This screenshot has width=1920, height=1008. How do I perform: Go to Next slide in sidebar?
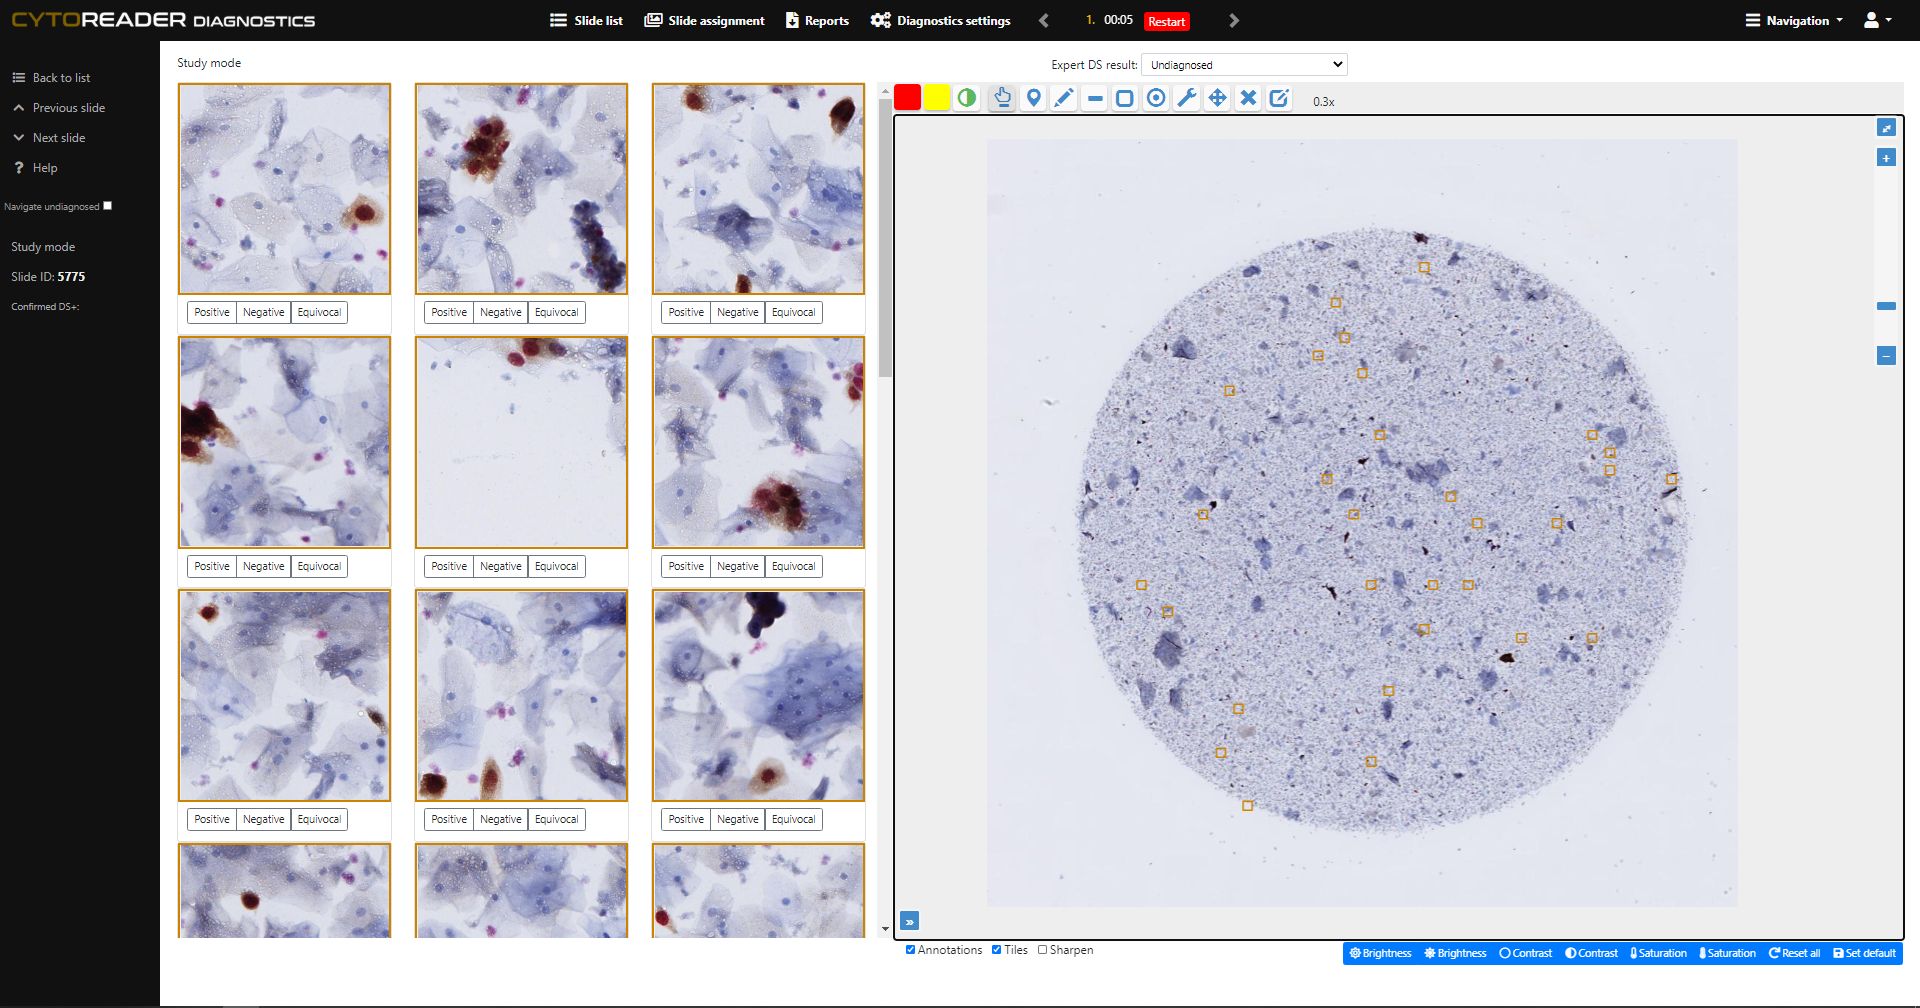point(48,138)
